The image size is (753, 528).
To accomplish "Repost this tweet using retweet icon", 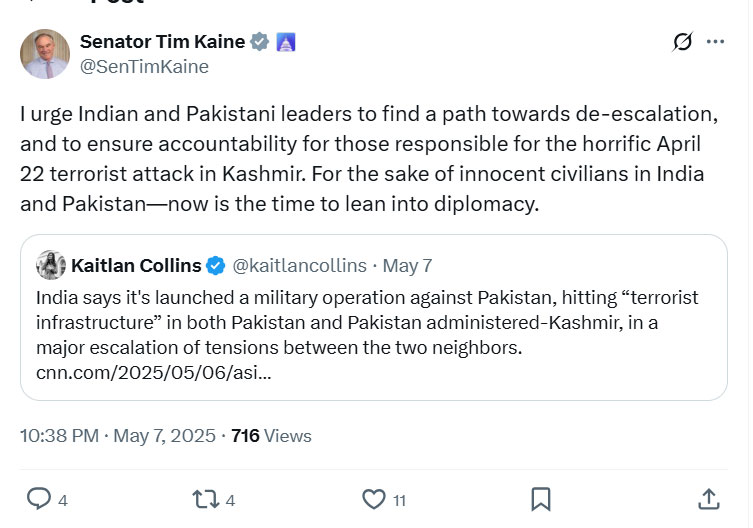I will click(x=204, y=498).
